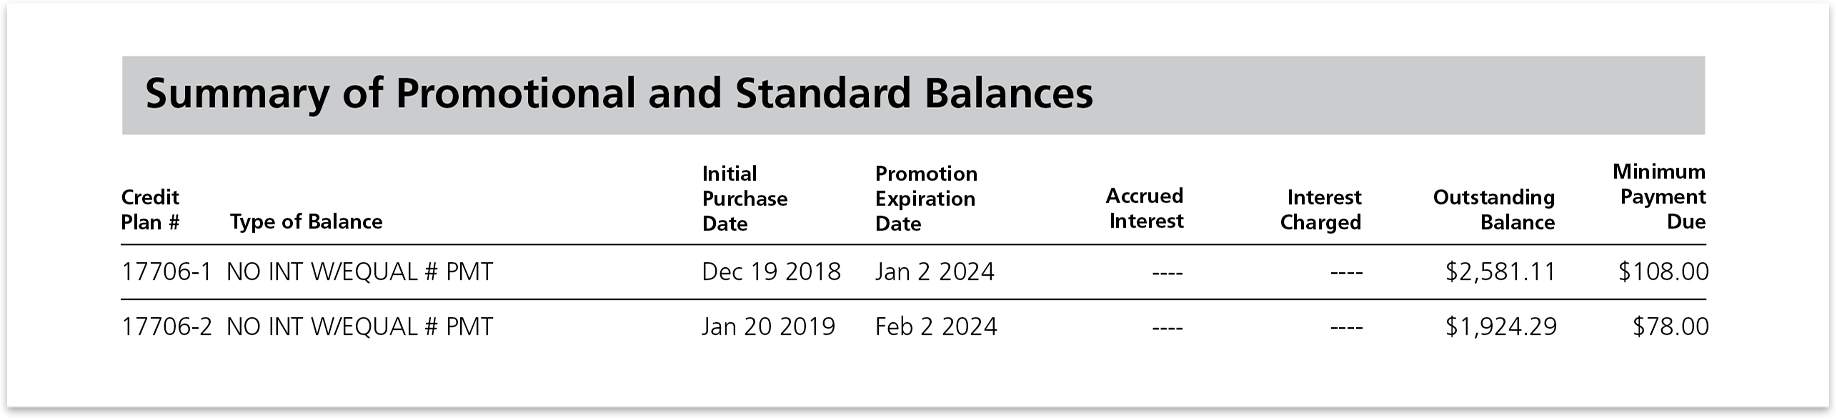This screenshot has width=1836, height=420.
Task: Click the Jan 20 2019 purchase date
Action: point(768,327)
